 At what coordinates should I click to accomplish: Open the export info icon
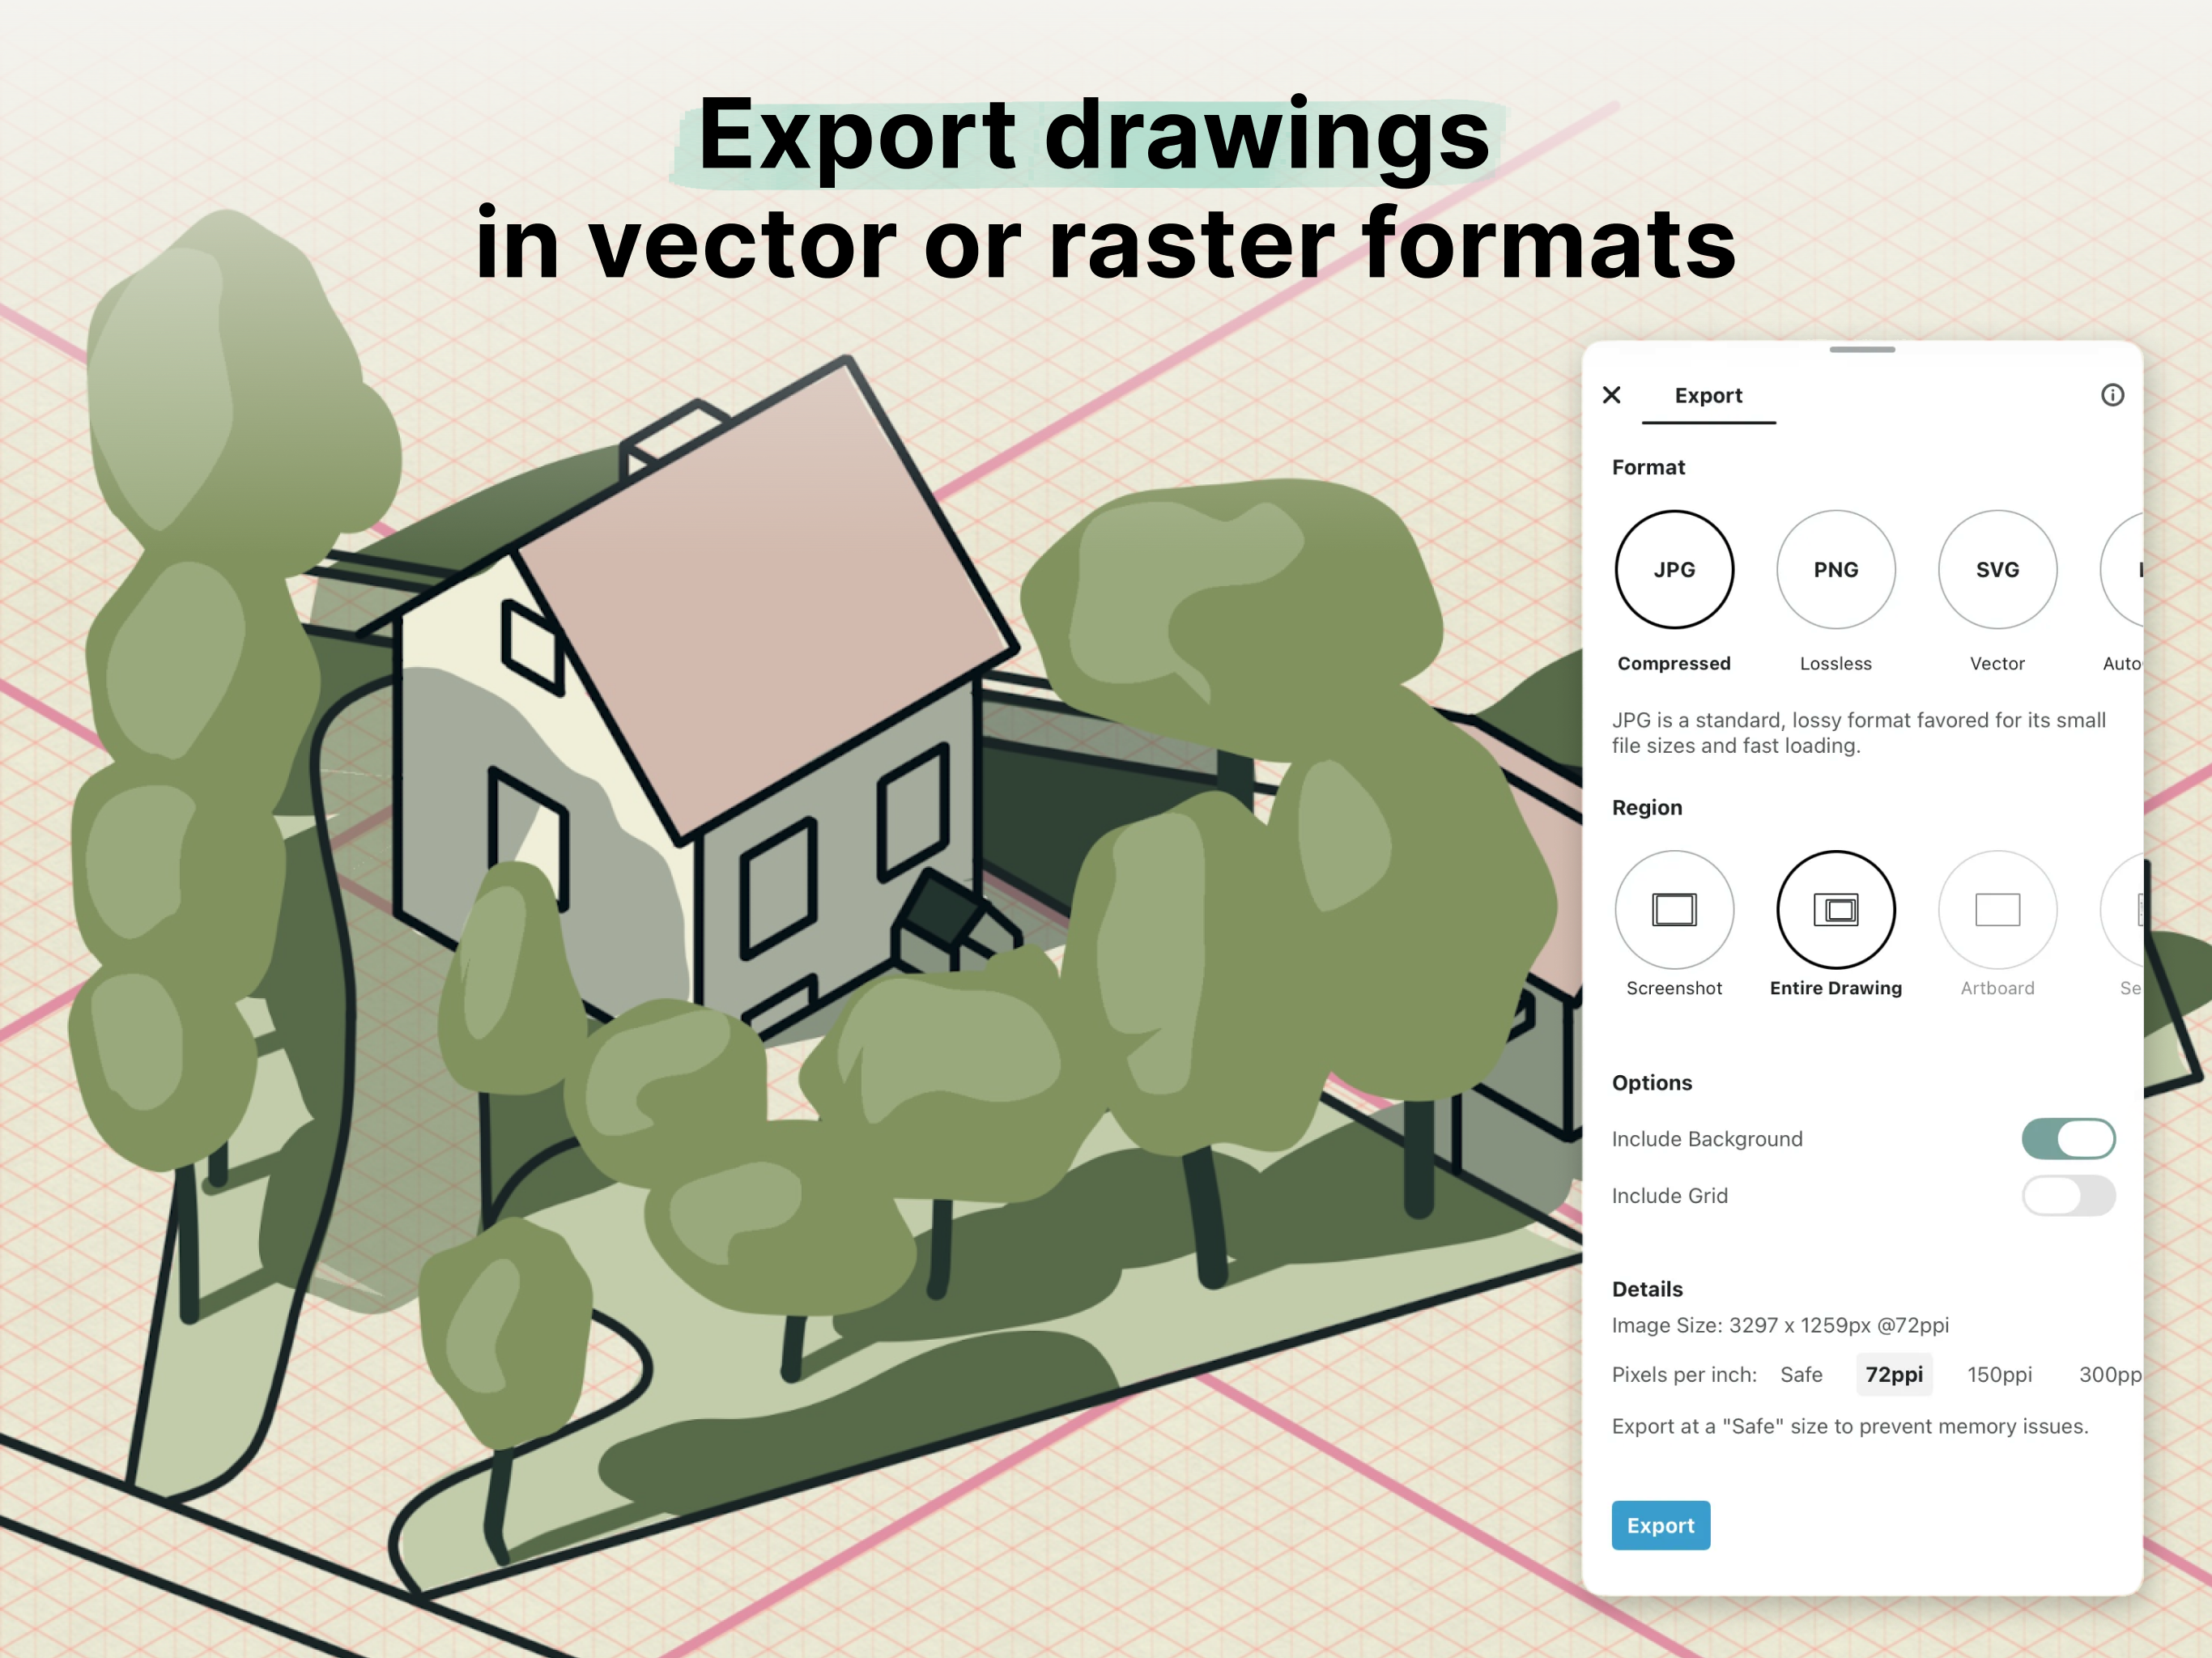coord(2112,395)
